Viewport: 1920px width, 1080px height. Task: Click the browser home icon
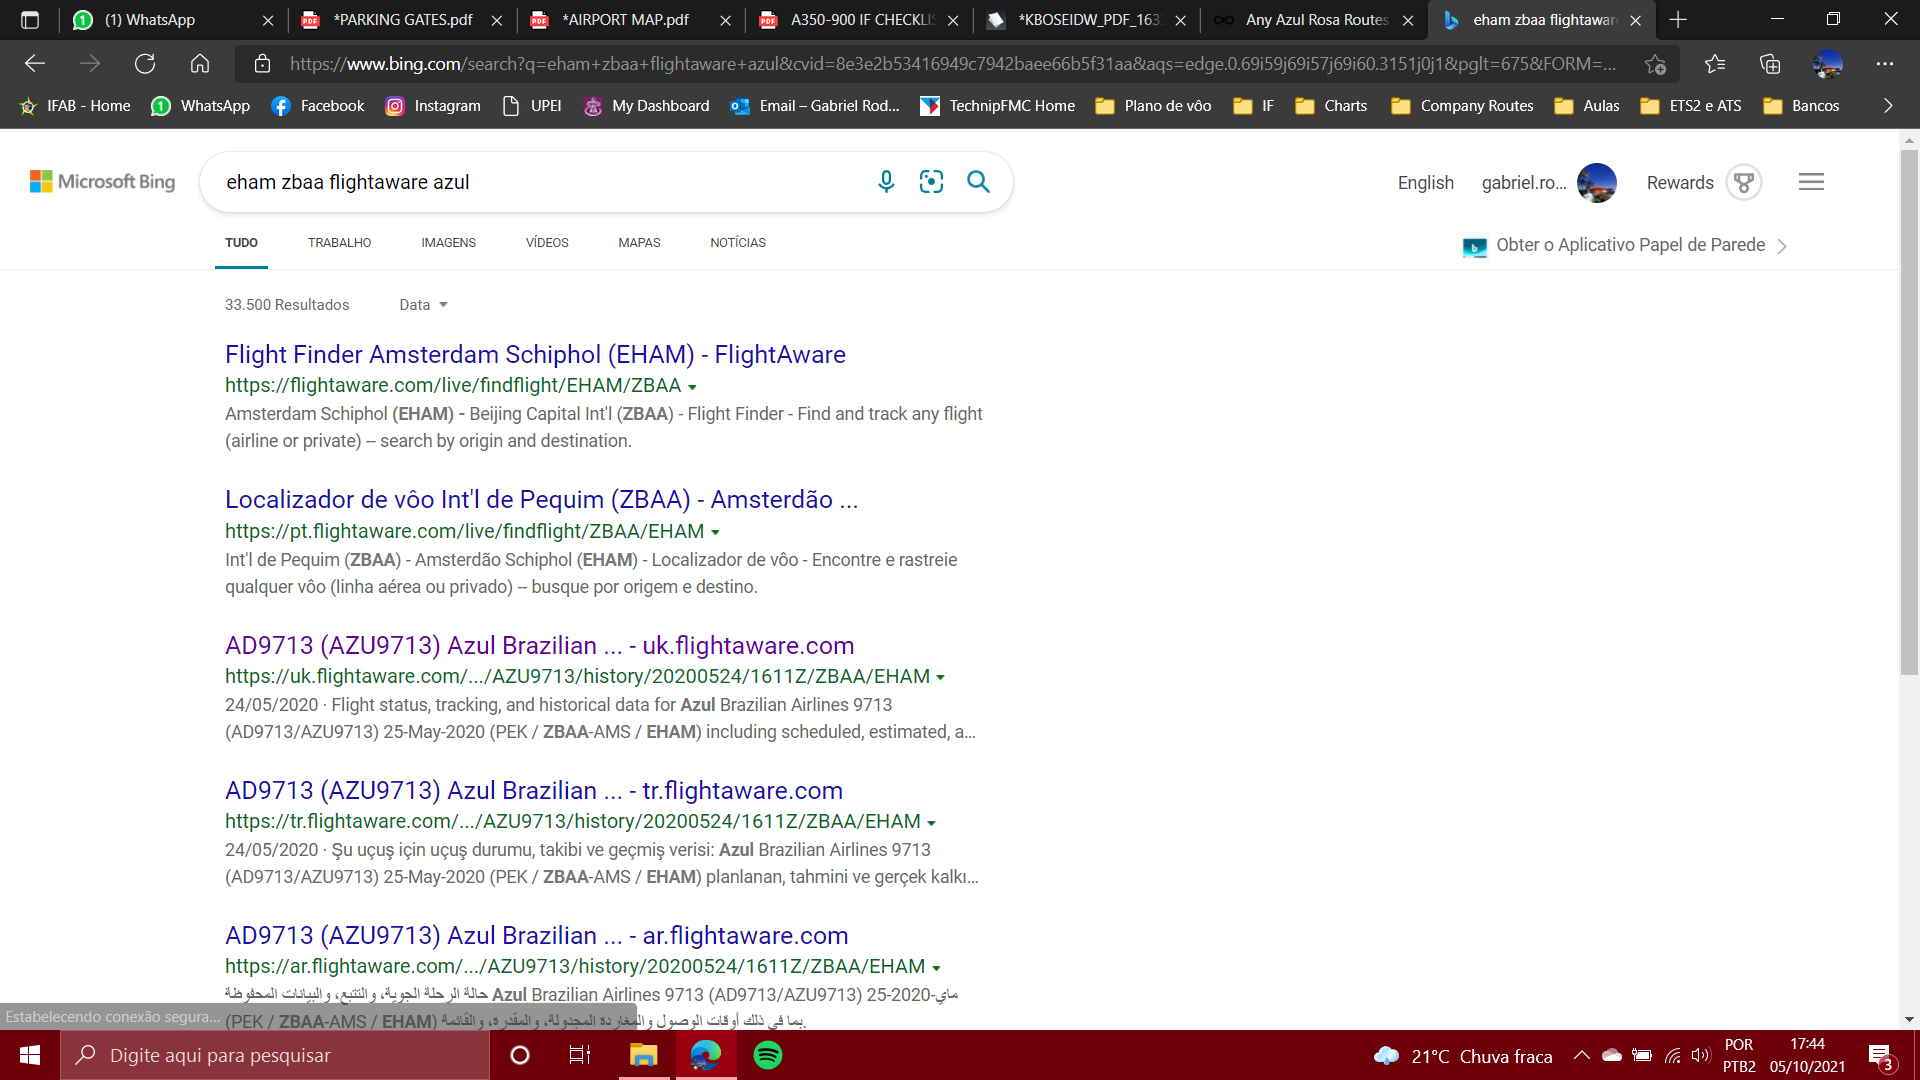(x=200, y=64)
